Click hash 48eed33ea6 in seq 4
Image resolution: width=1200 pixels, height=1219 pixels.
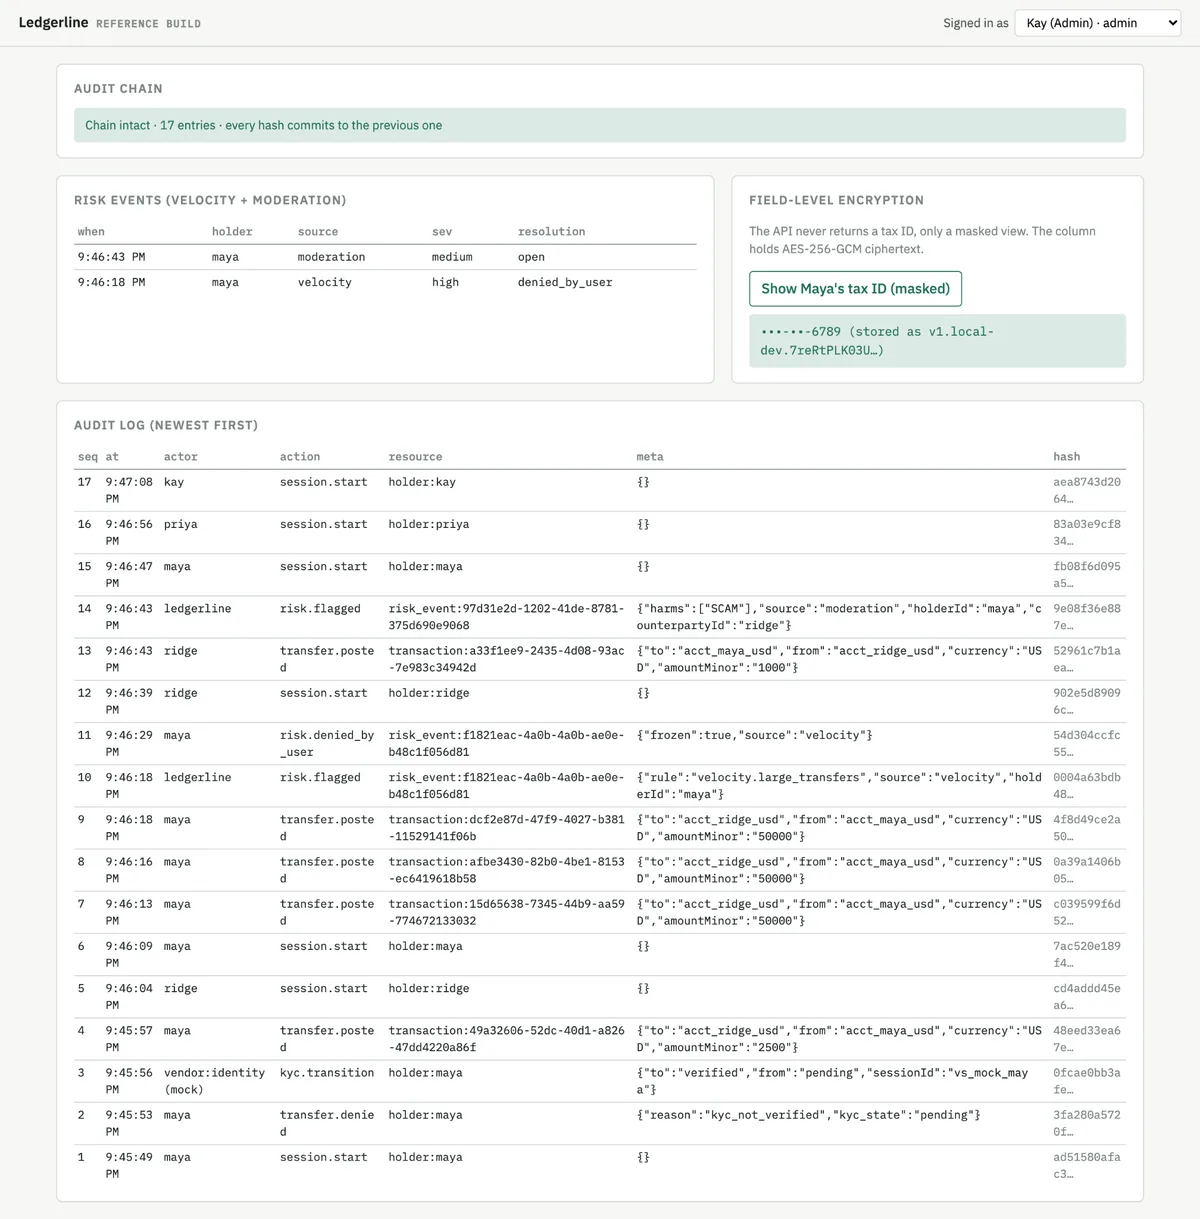1087,1039
